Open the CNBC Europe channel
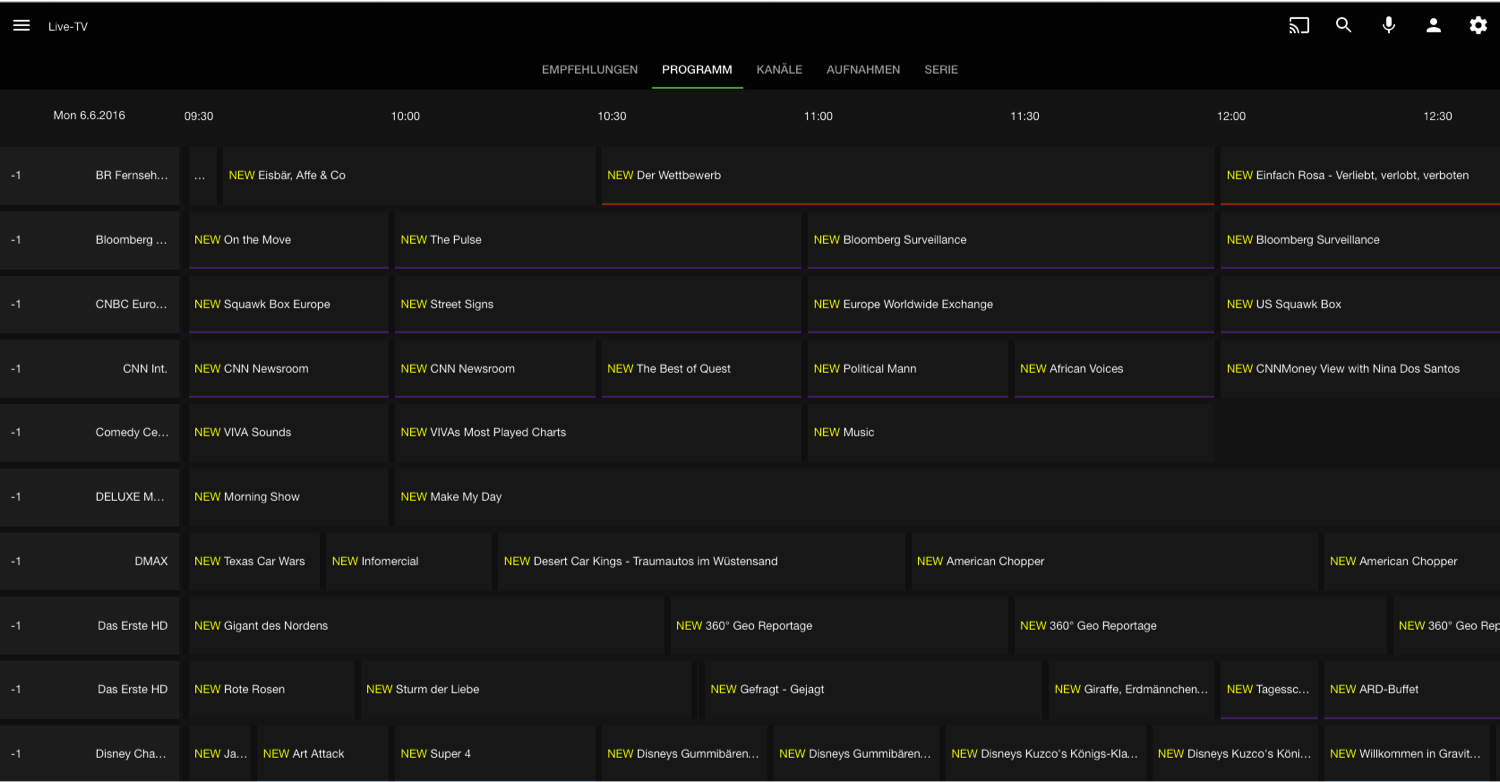 [x=89, y=304]
